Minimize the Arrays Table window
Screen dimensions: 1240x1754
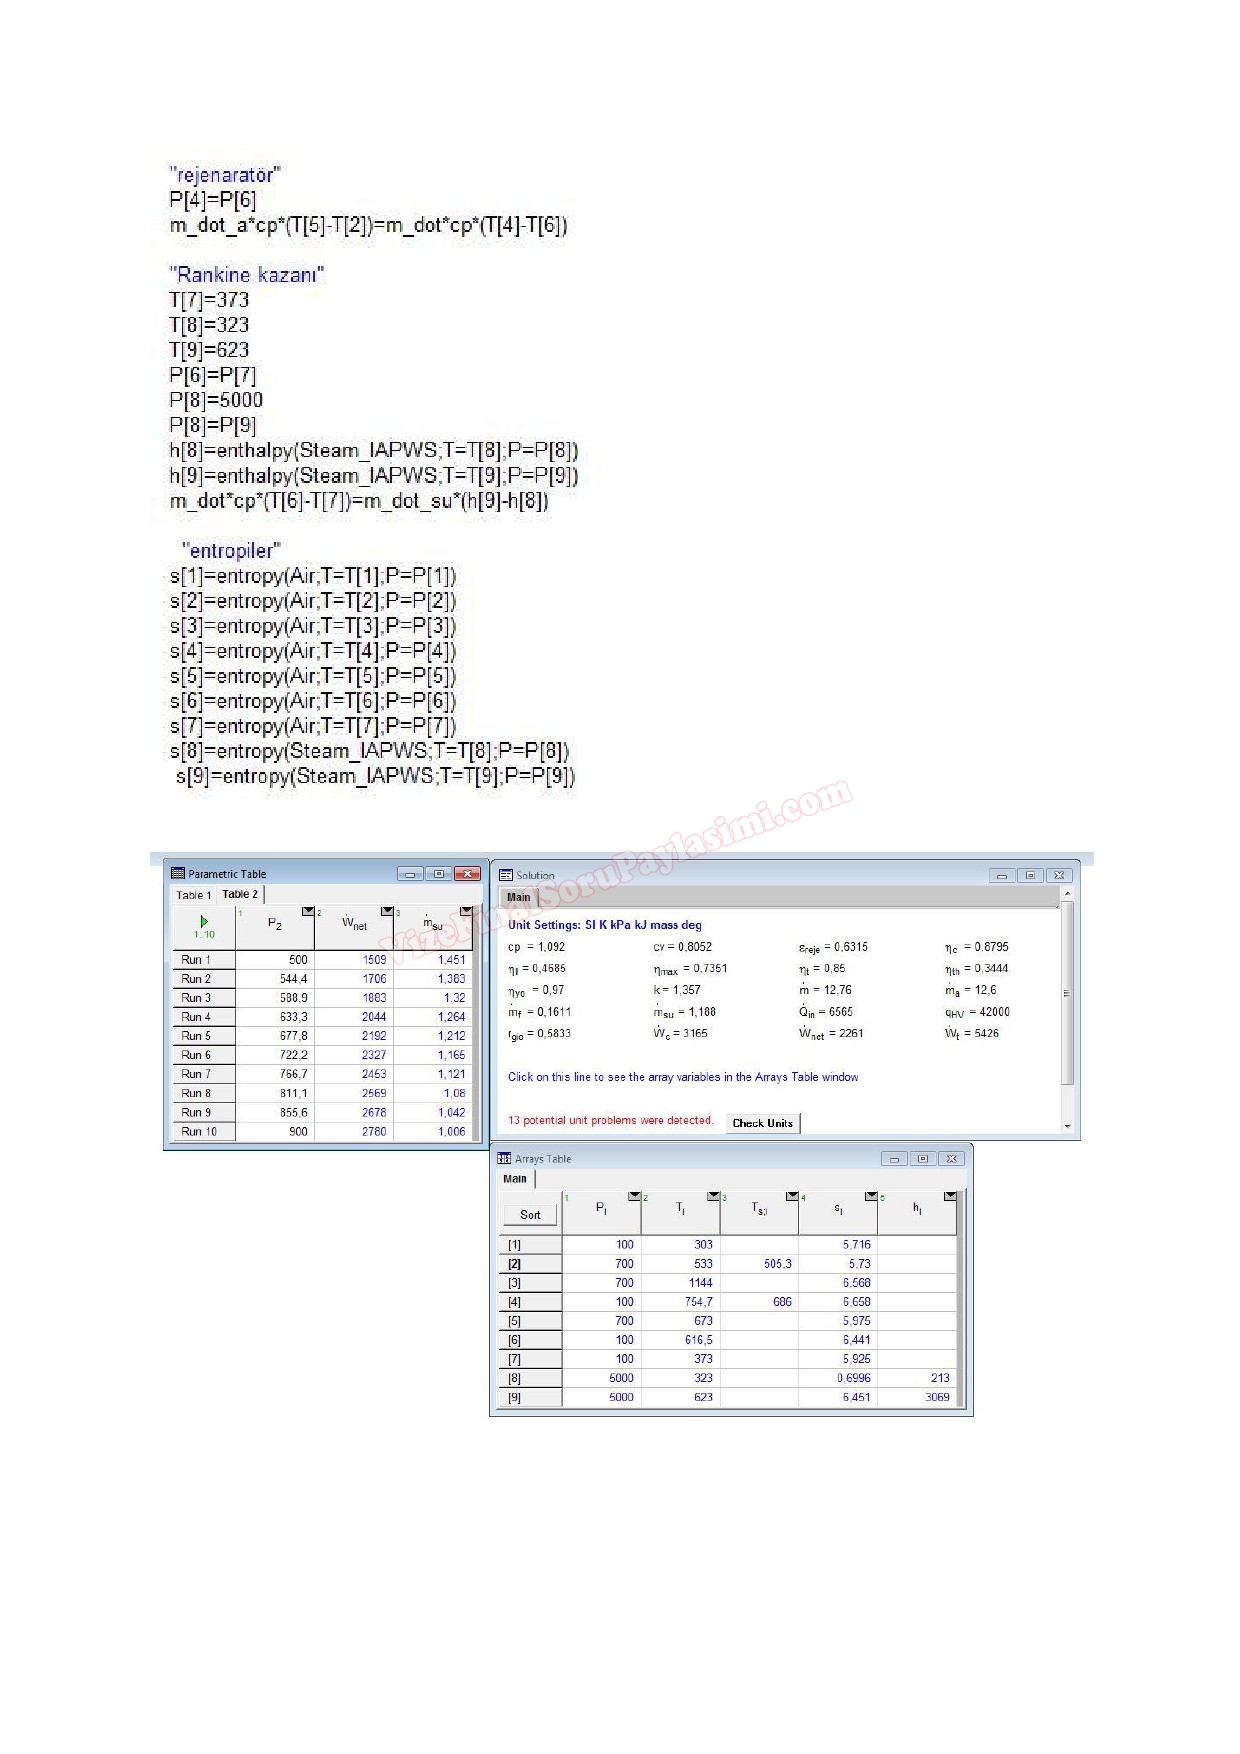pyautogui.click(x=894, y=1159)
